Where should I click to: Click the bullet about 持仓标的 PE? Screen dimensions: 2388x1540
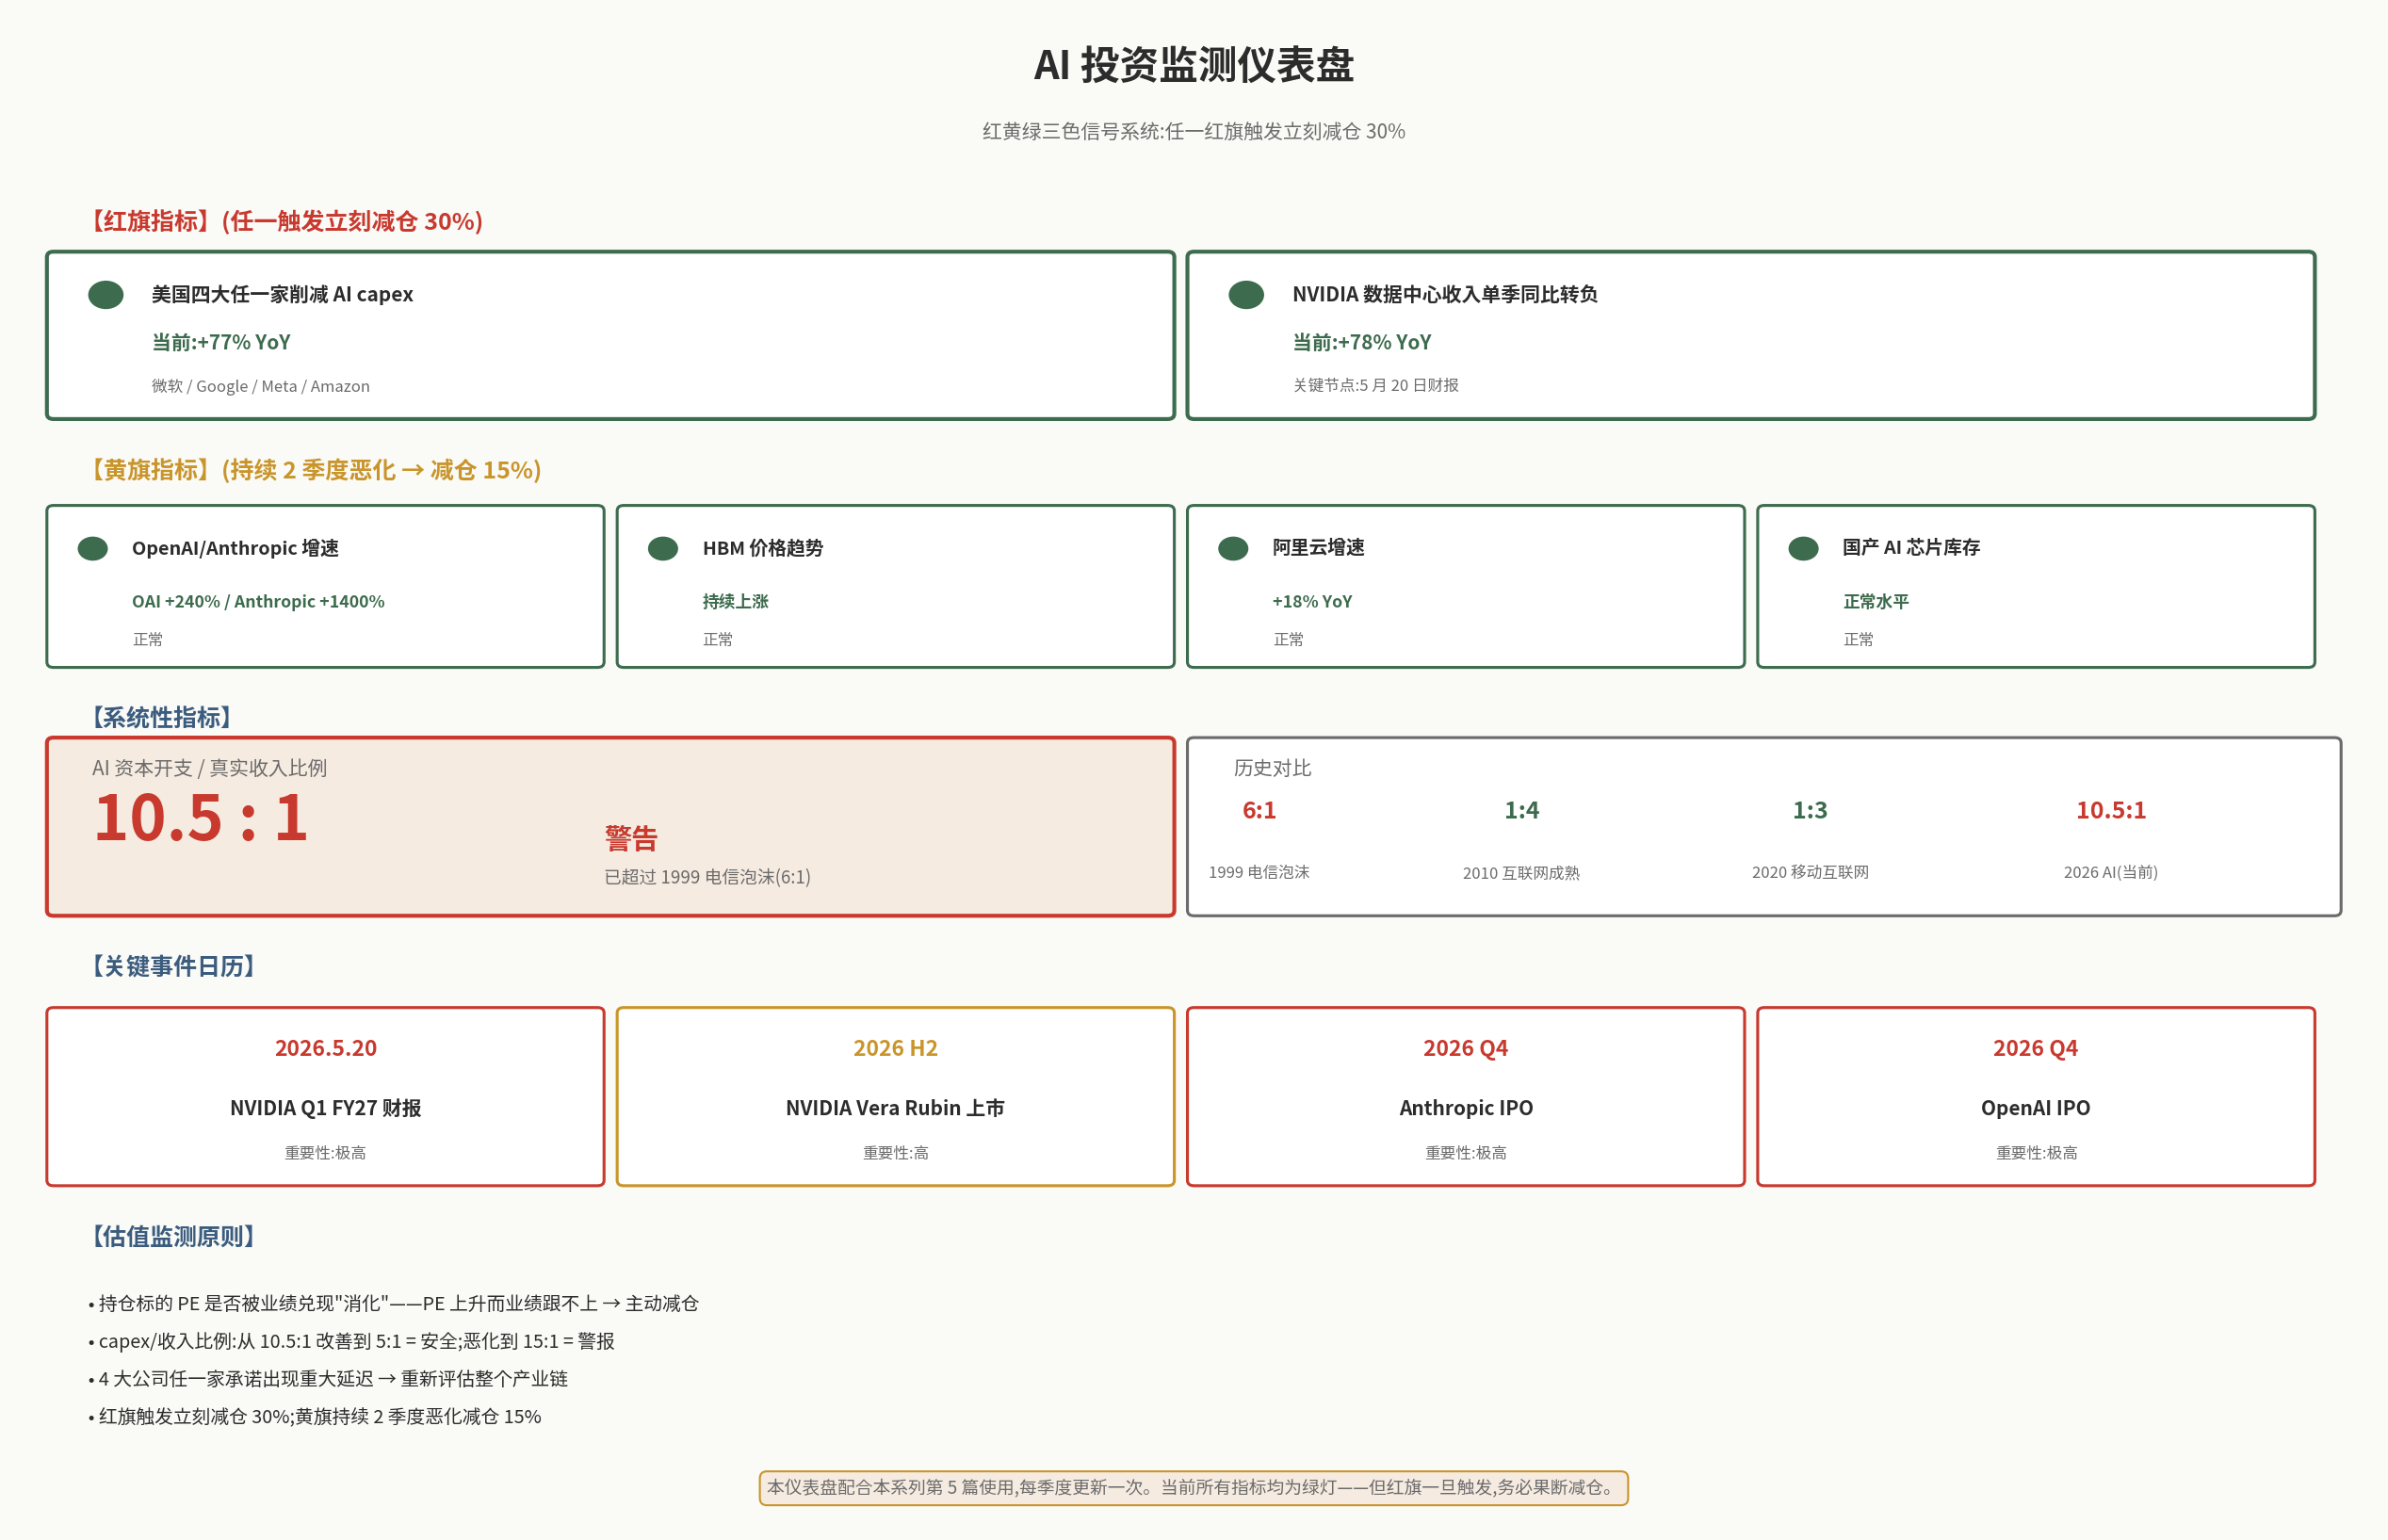coord(393,1303)
